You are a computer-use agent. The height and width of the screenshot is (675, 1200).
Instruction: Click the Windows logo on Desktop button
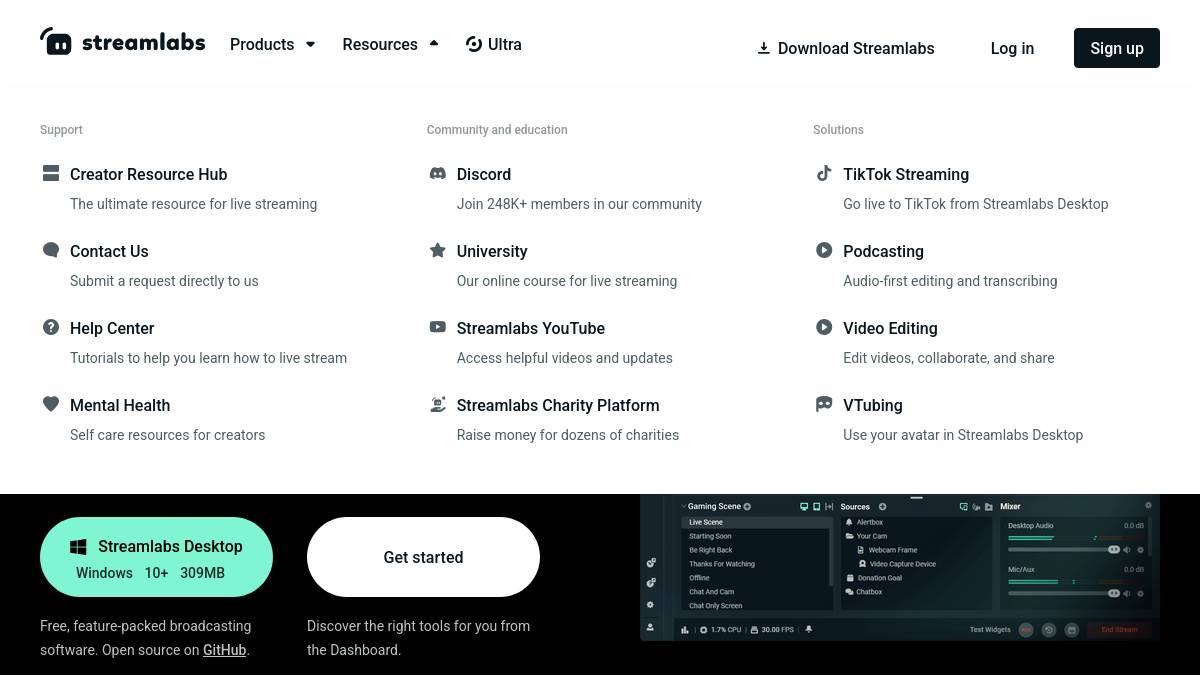78,547
